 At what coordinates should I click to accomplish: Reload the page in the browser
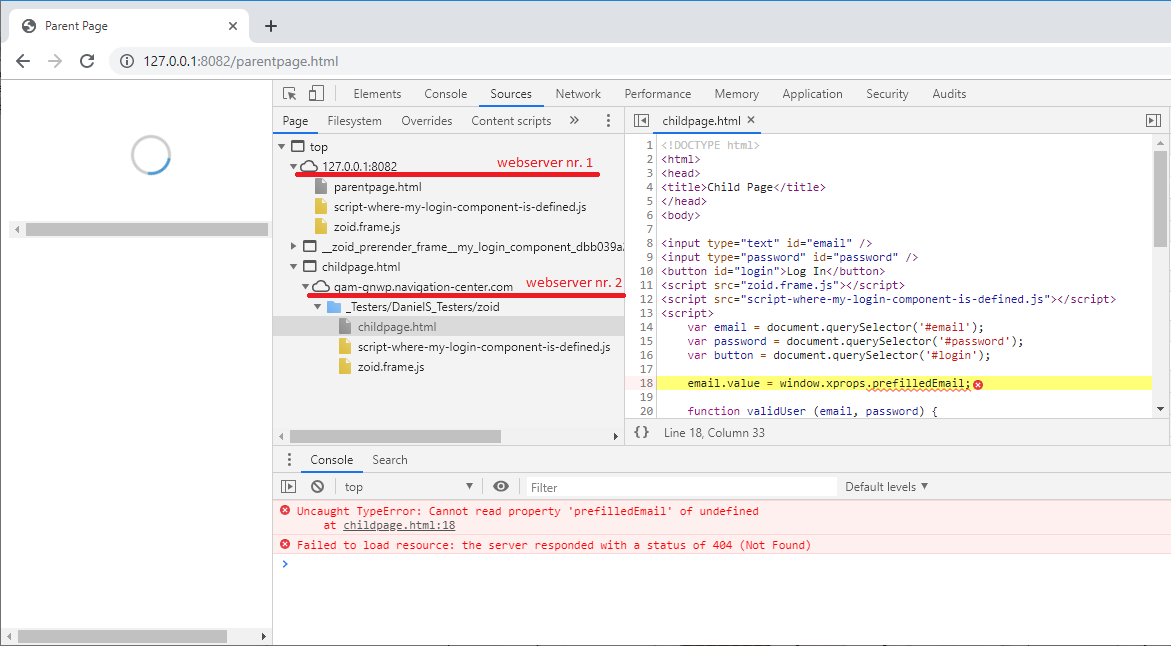tap(87, 61)
